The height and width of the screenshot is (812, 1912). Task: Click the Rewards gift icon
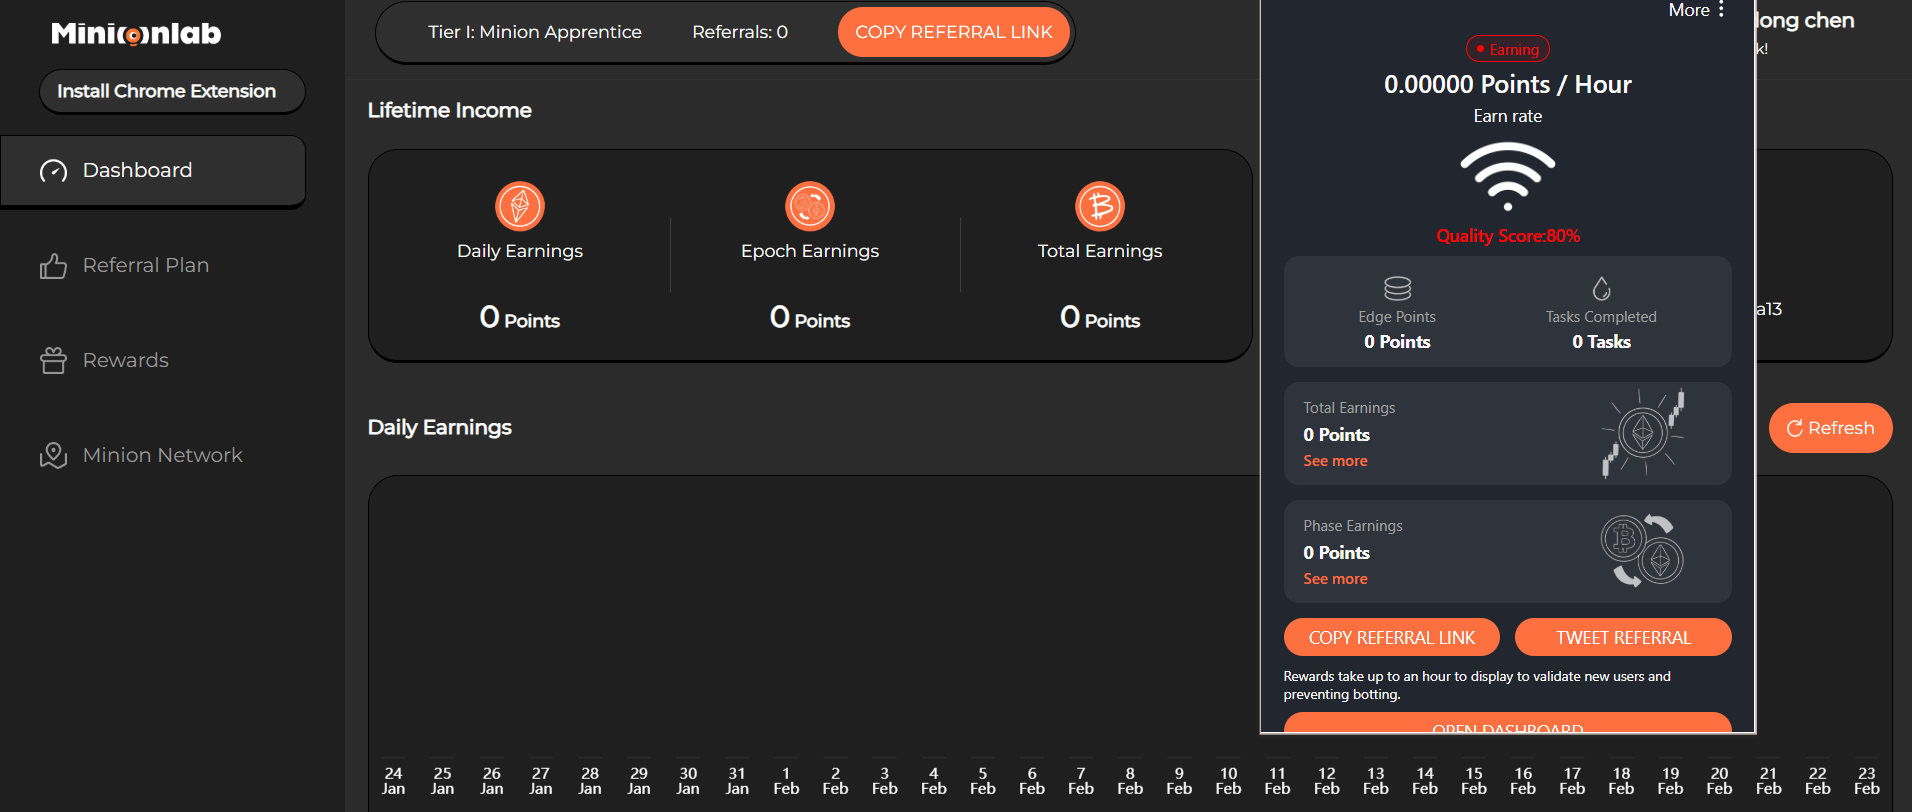point(53,360)
